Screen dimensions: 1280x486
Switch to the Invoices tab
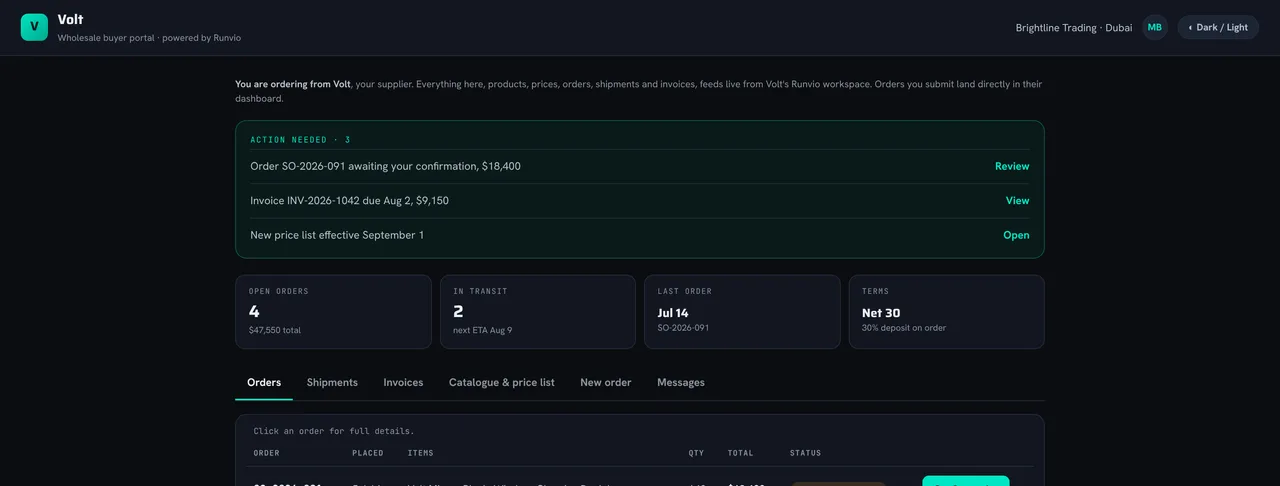[403, 382]
